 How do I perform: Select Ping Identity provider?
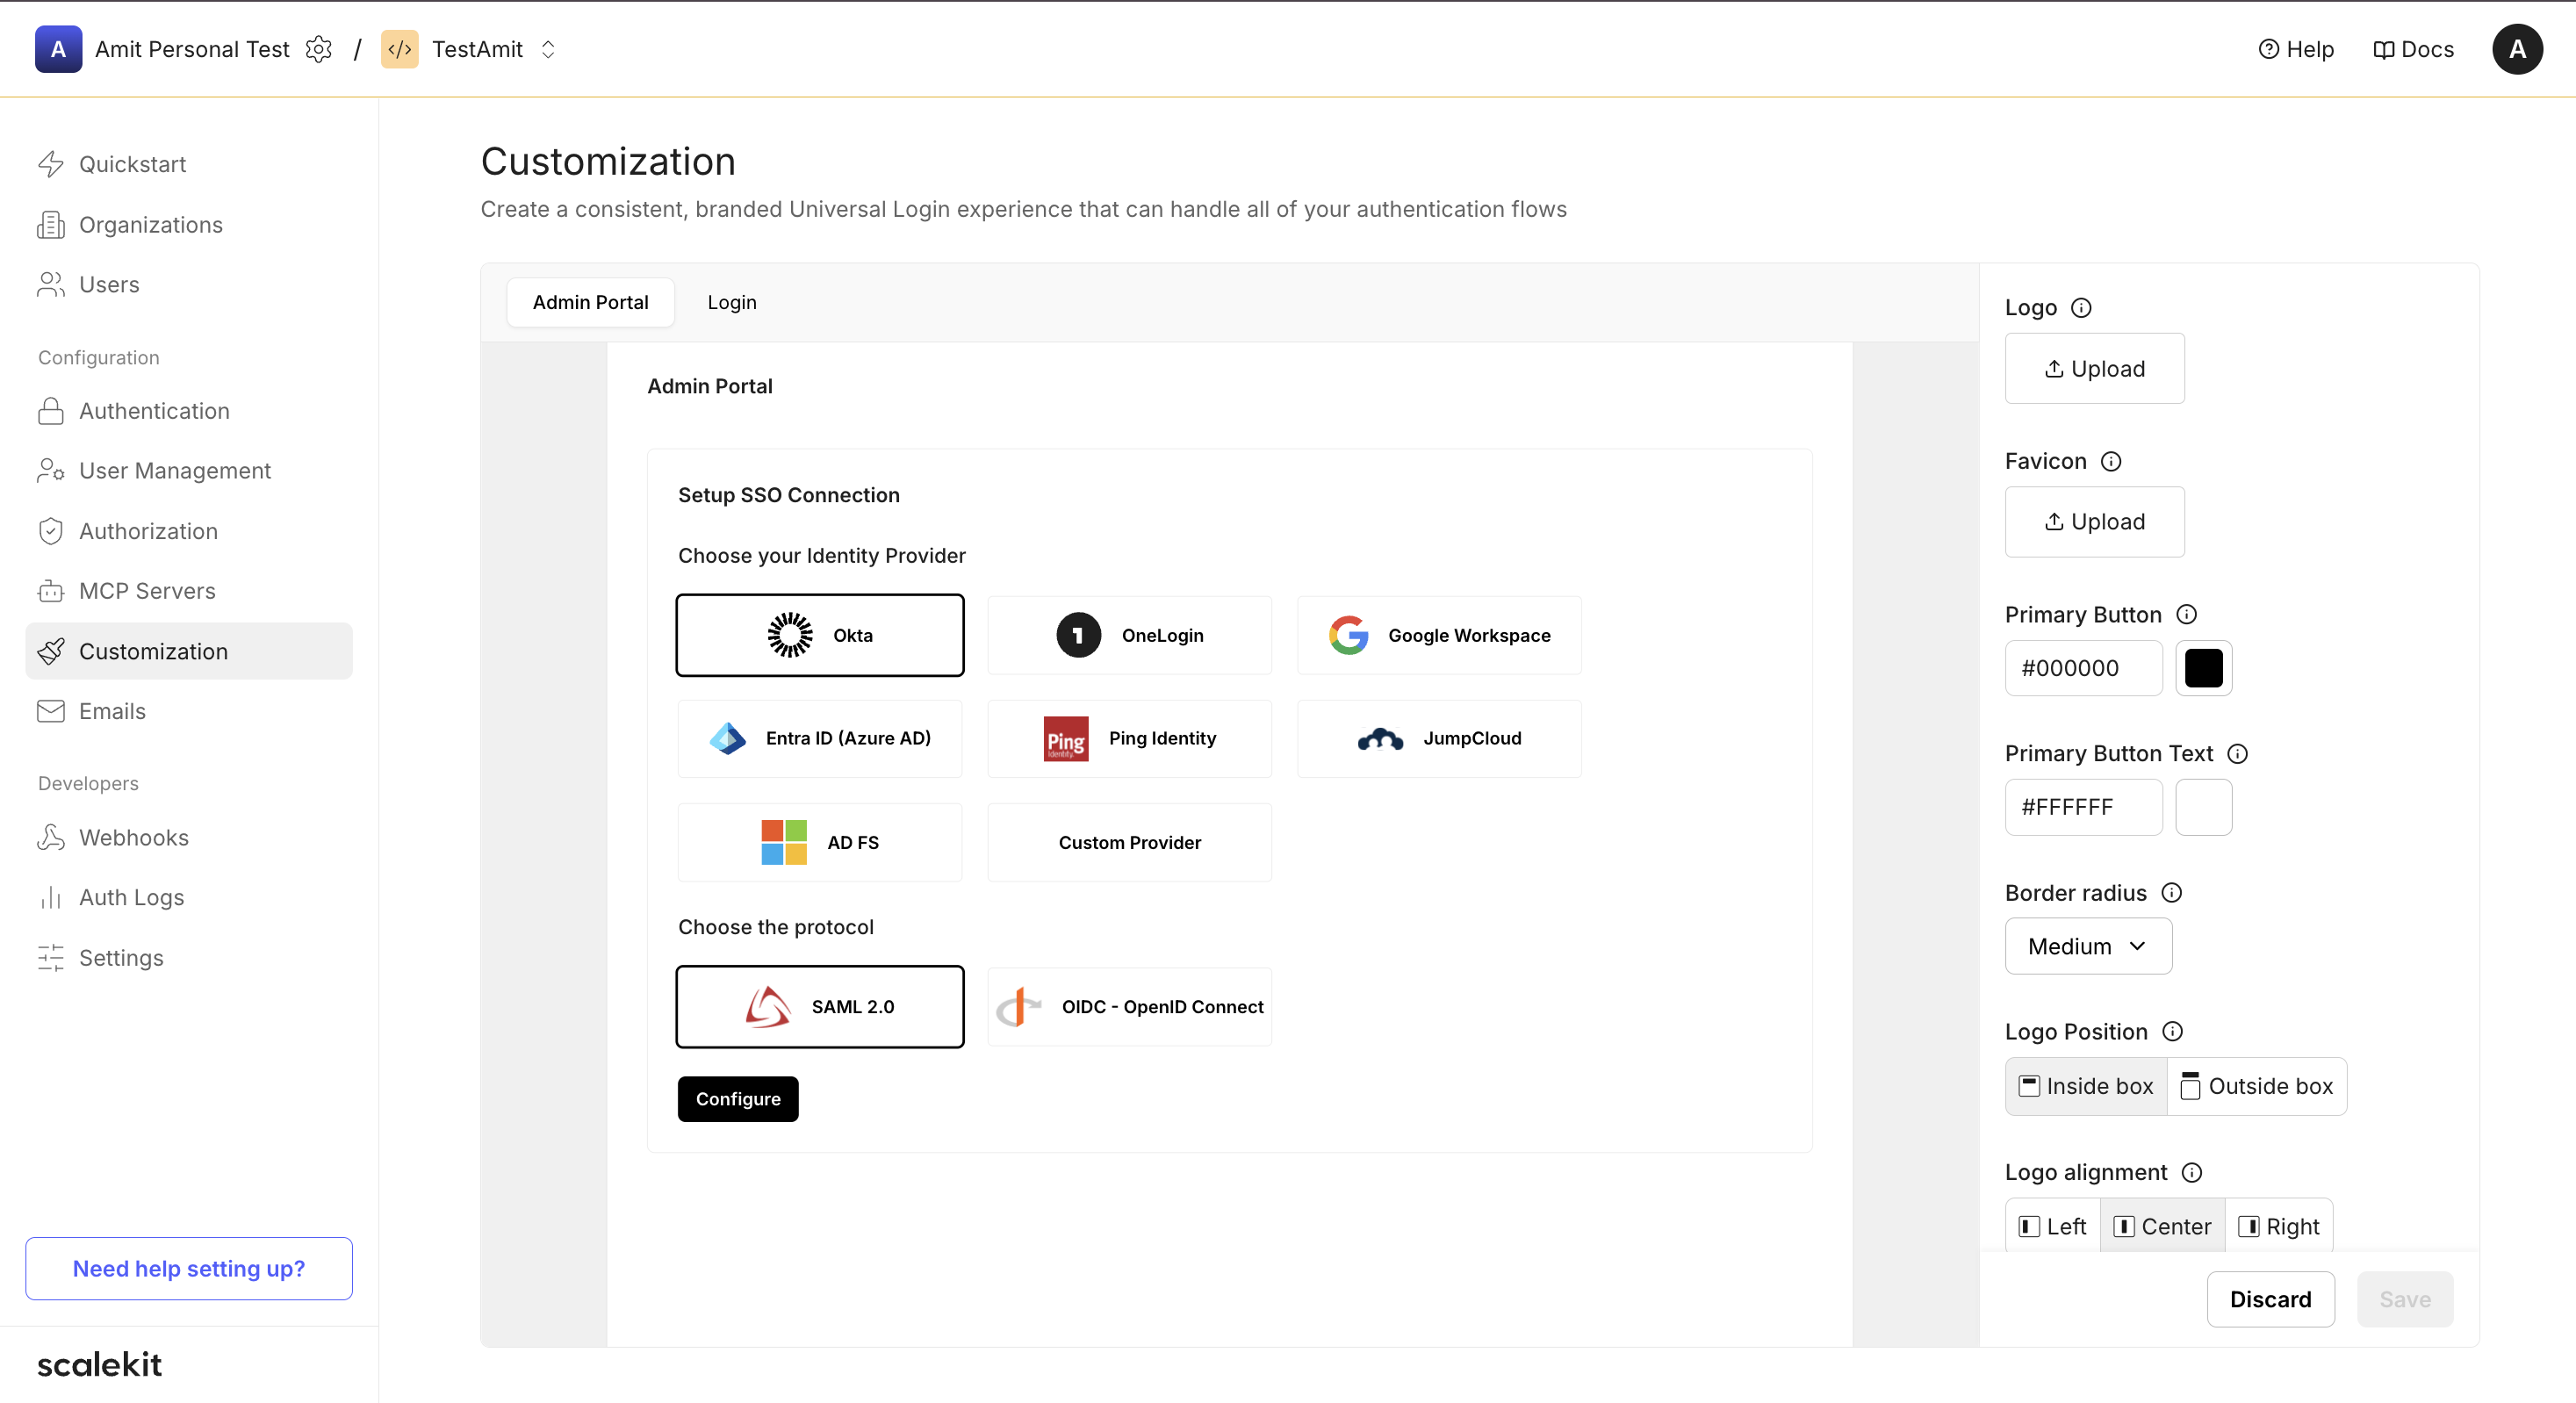click(1129, 738)
